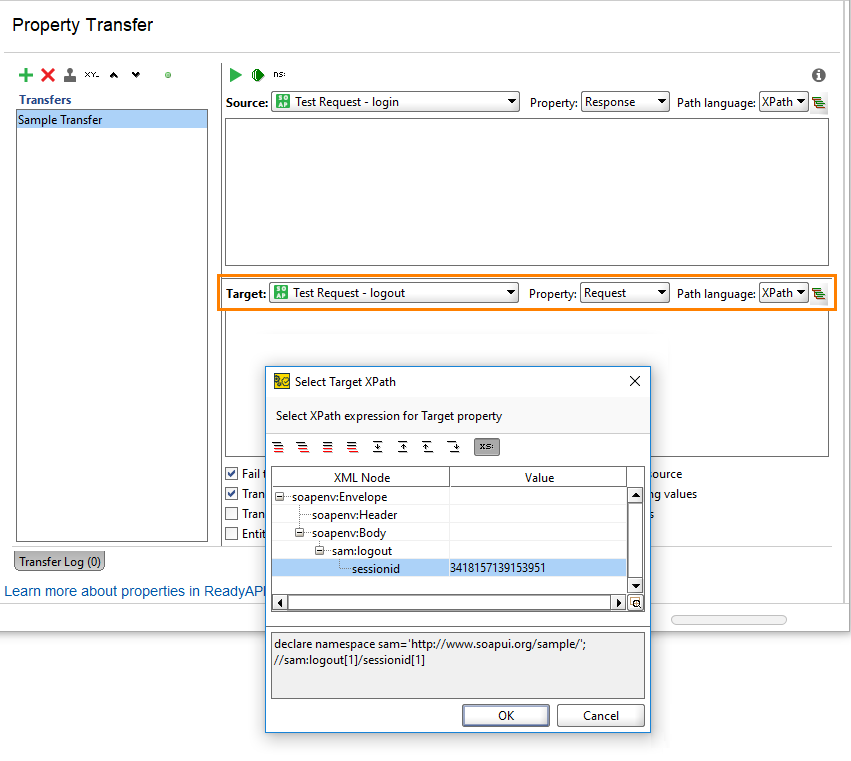Collapse the sam:logout node
Image resolution: width=851 pixels, height=761 pixels.
tap(320, 550)
